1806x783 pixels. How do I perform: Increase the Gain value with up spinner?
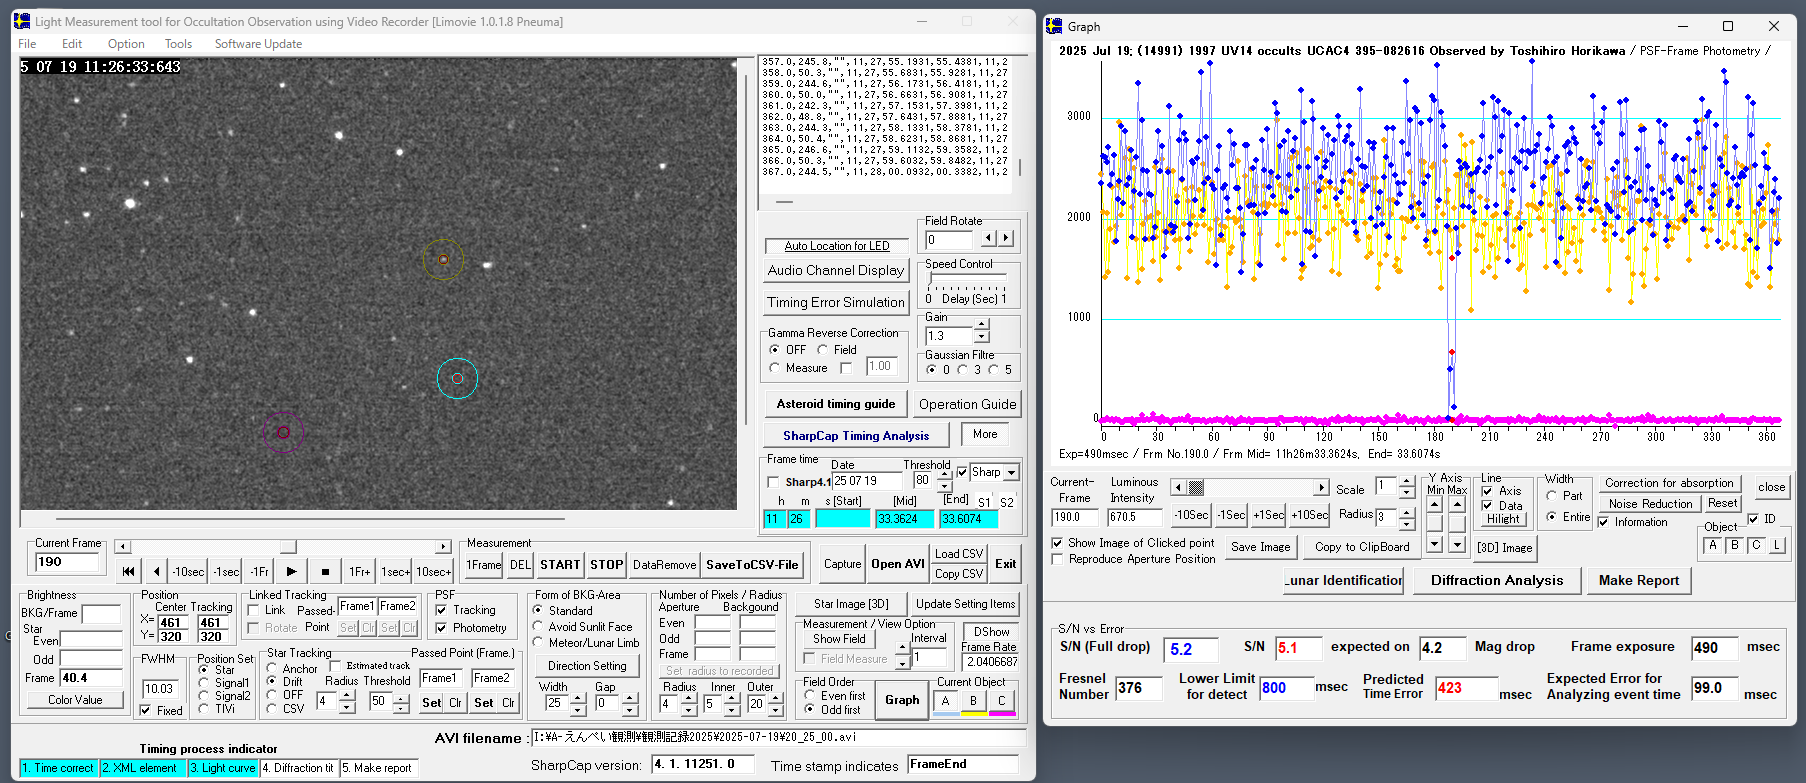(x=981, y=325)
